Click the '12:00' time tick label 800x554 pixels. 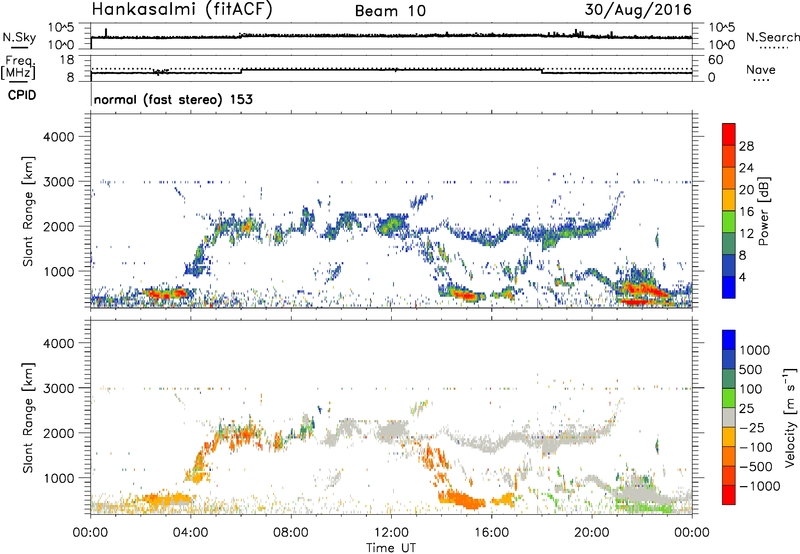[x=391, y=533]
